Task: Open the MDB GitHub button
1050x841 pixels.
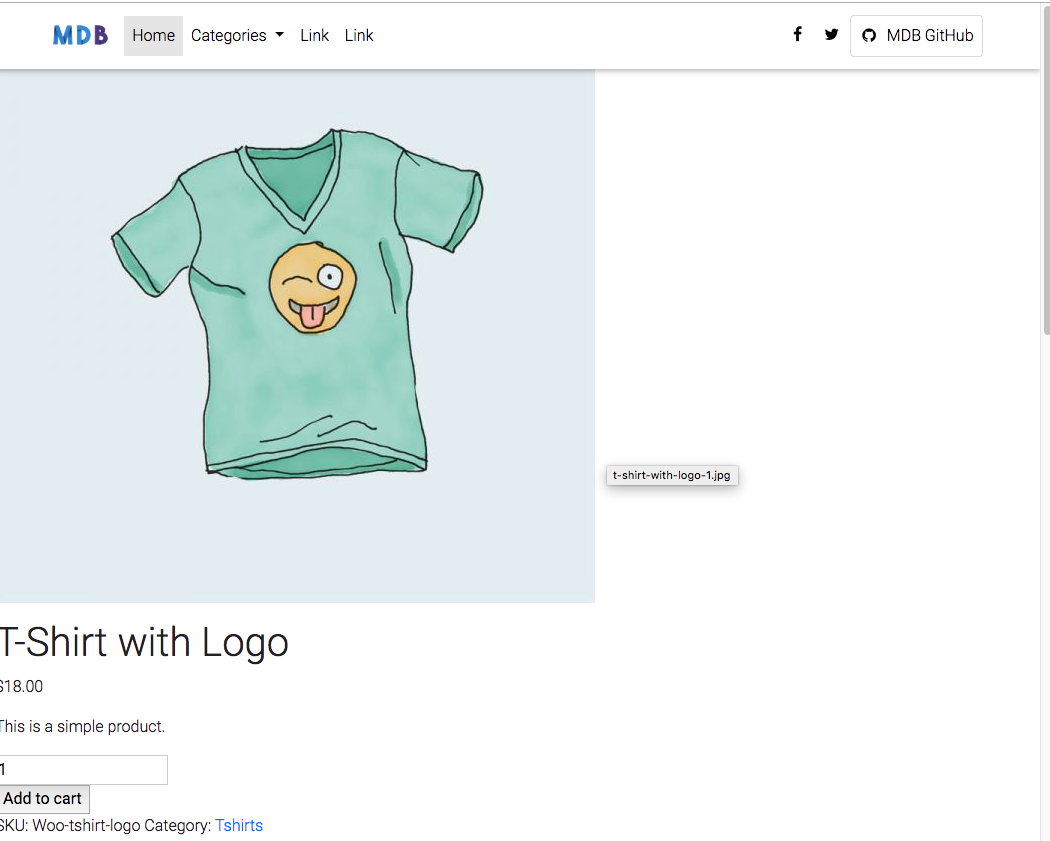Action: click(916, 35)
